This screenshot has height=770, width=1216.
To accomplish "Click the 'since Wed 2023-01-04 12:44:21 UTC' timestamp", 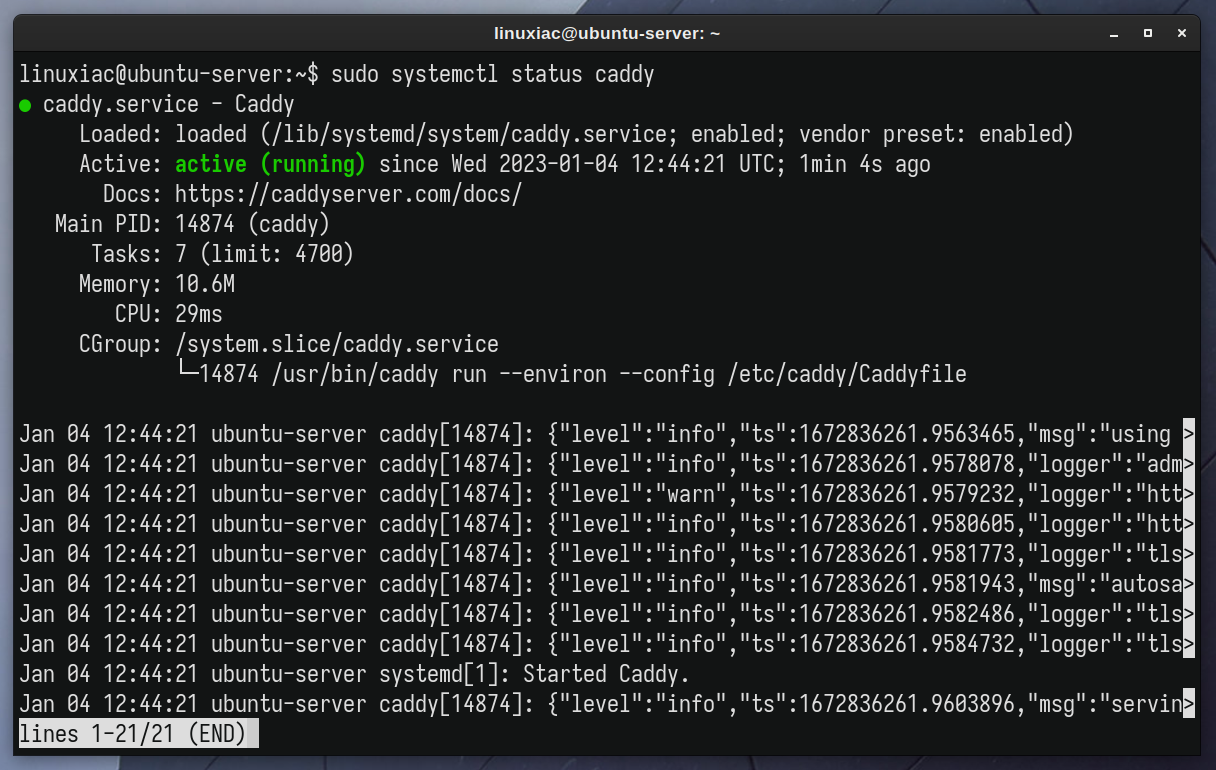I will 582,164.
